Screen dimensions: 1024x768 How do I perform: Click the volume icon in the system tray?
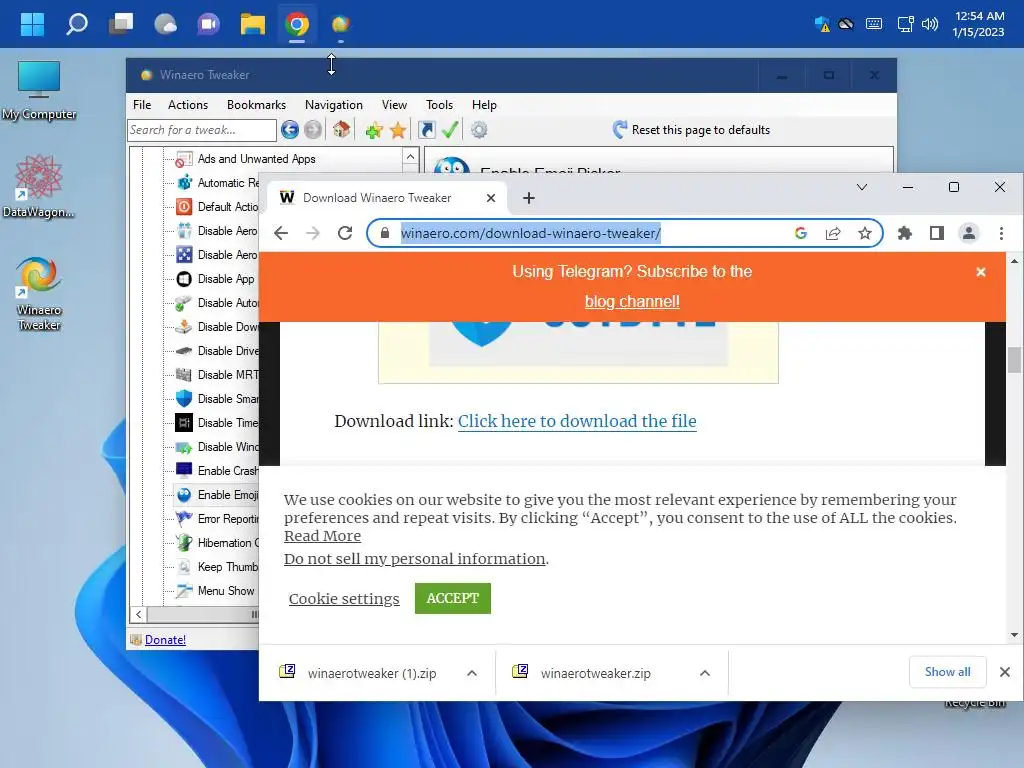point(929,25)
